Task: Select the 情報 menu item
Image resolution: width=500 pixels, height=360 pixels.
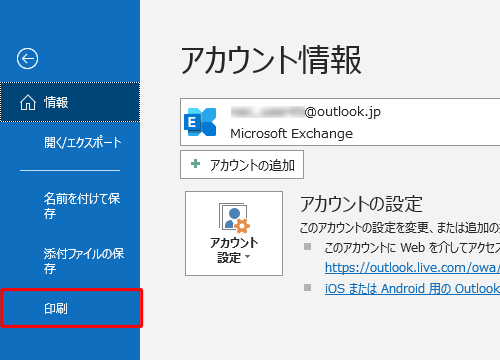Action: pos(70,102)
